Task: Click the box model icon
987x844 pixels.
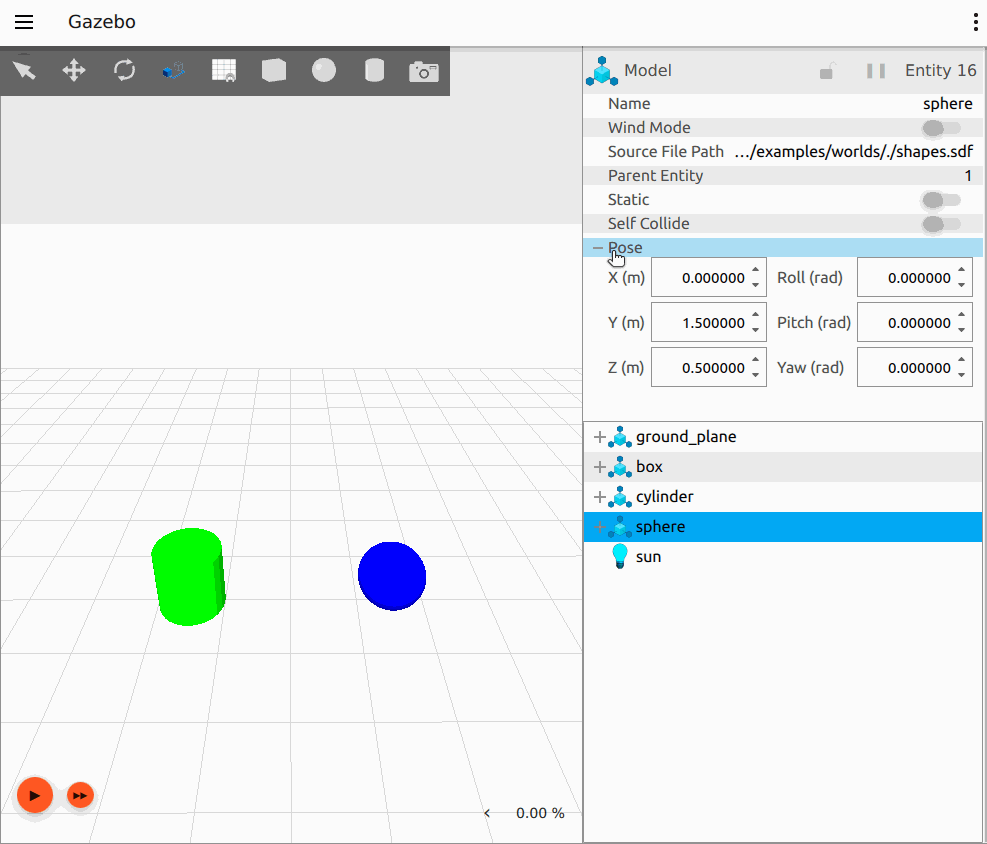Action: [x=620, y=467]
